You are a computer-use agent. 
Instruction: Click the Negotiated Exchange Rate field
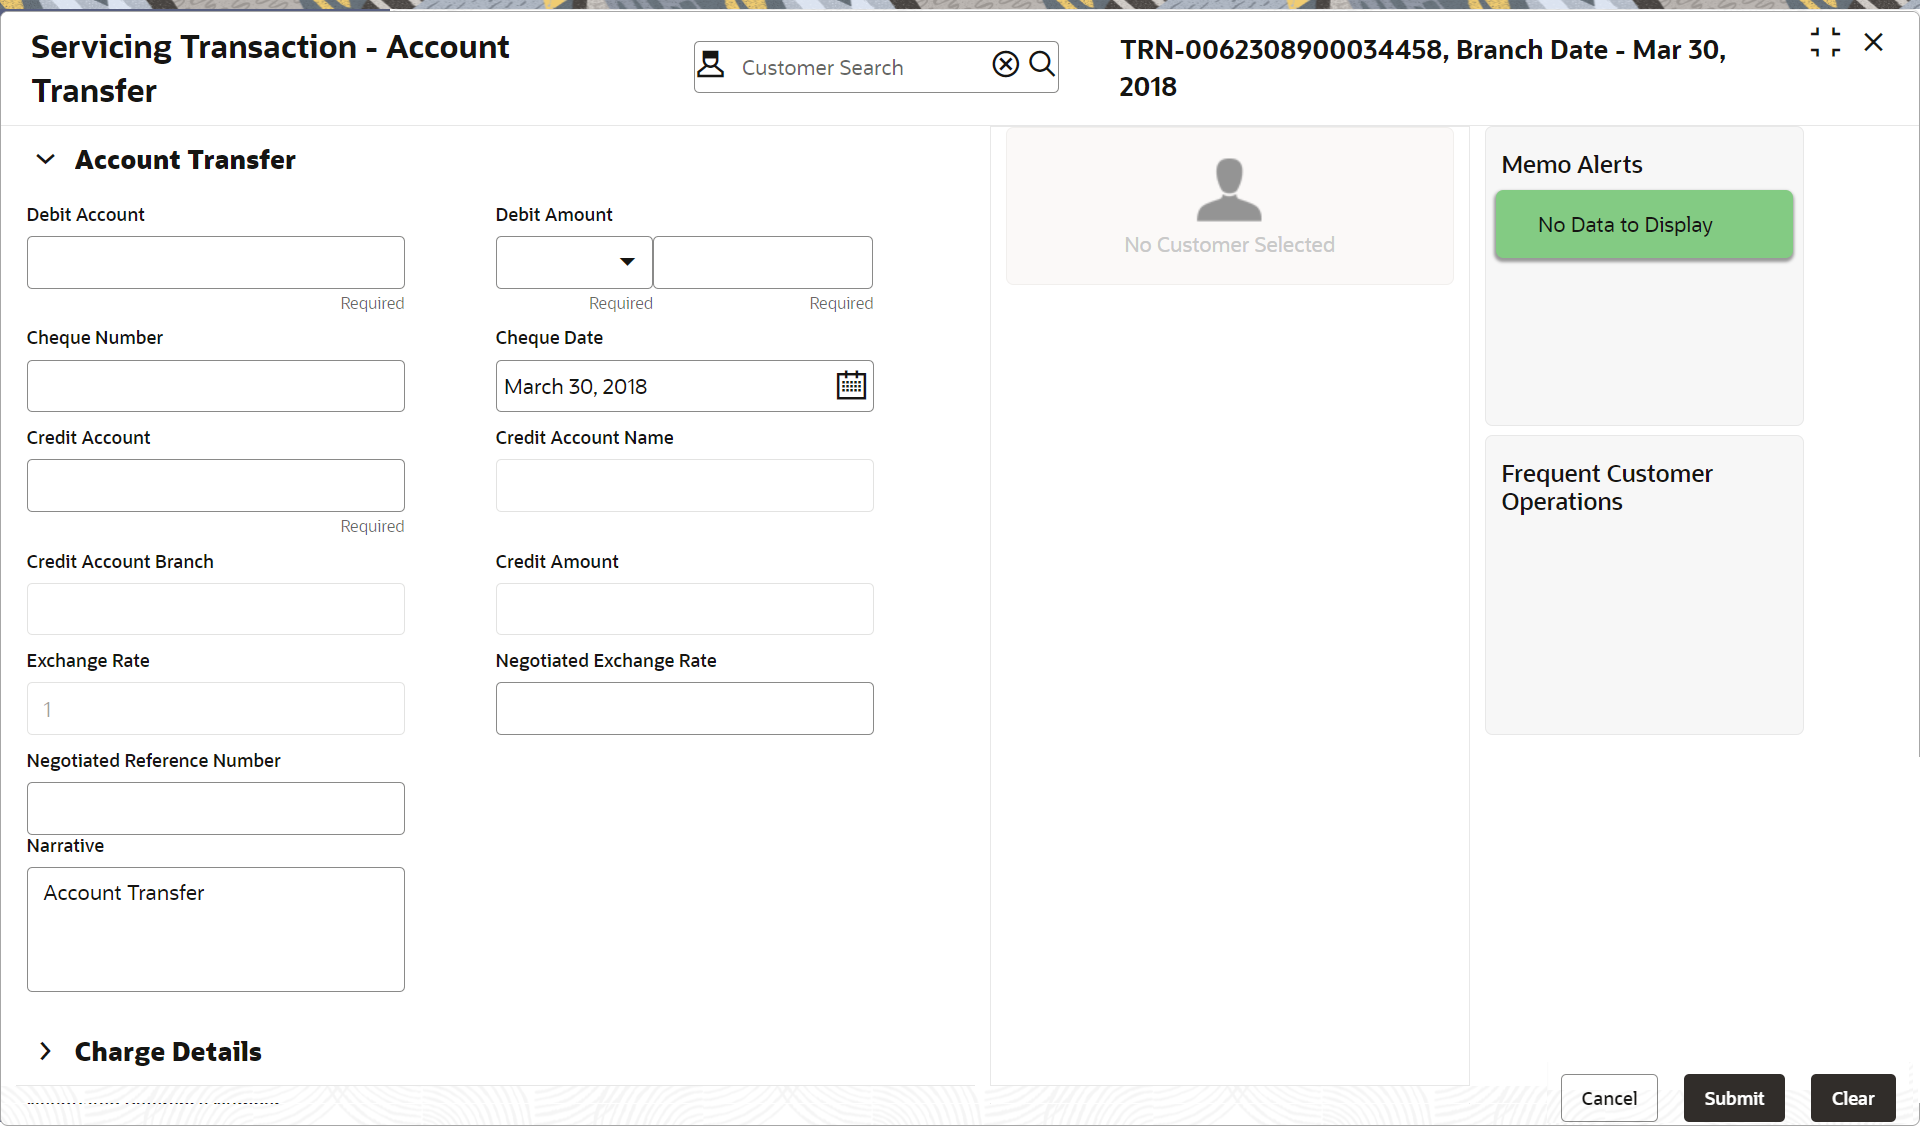click(x=684, y=708)
